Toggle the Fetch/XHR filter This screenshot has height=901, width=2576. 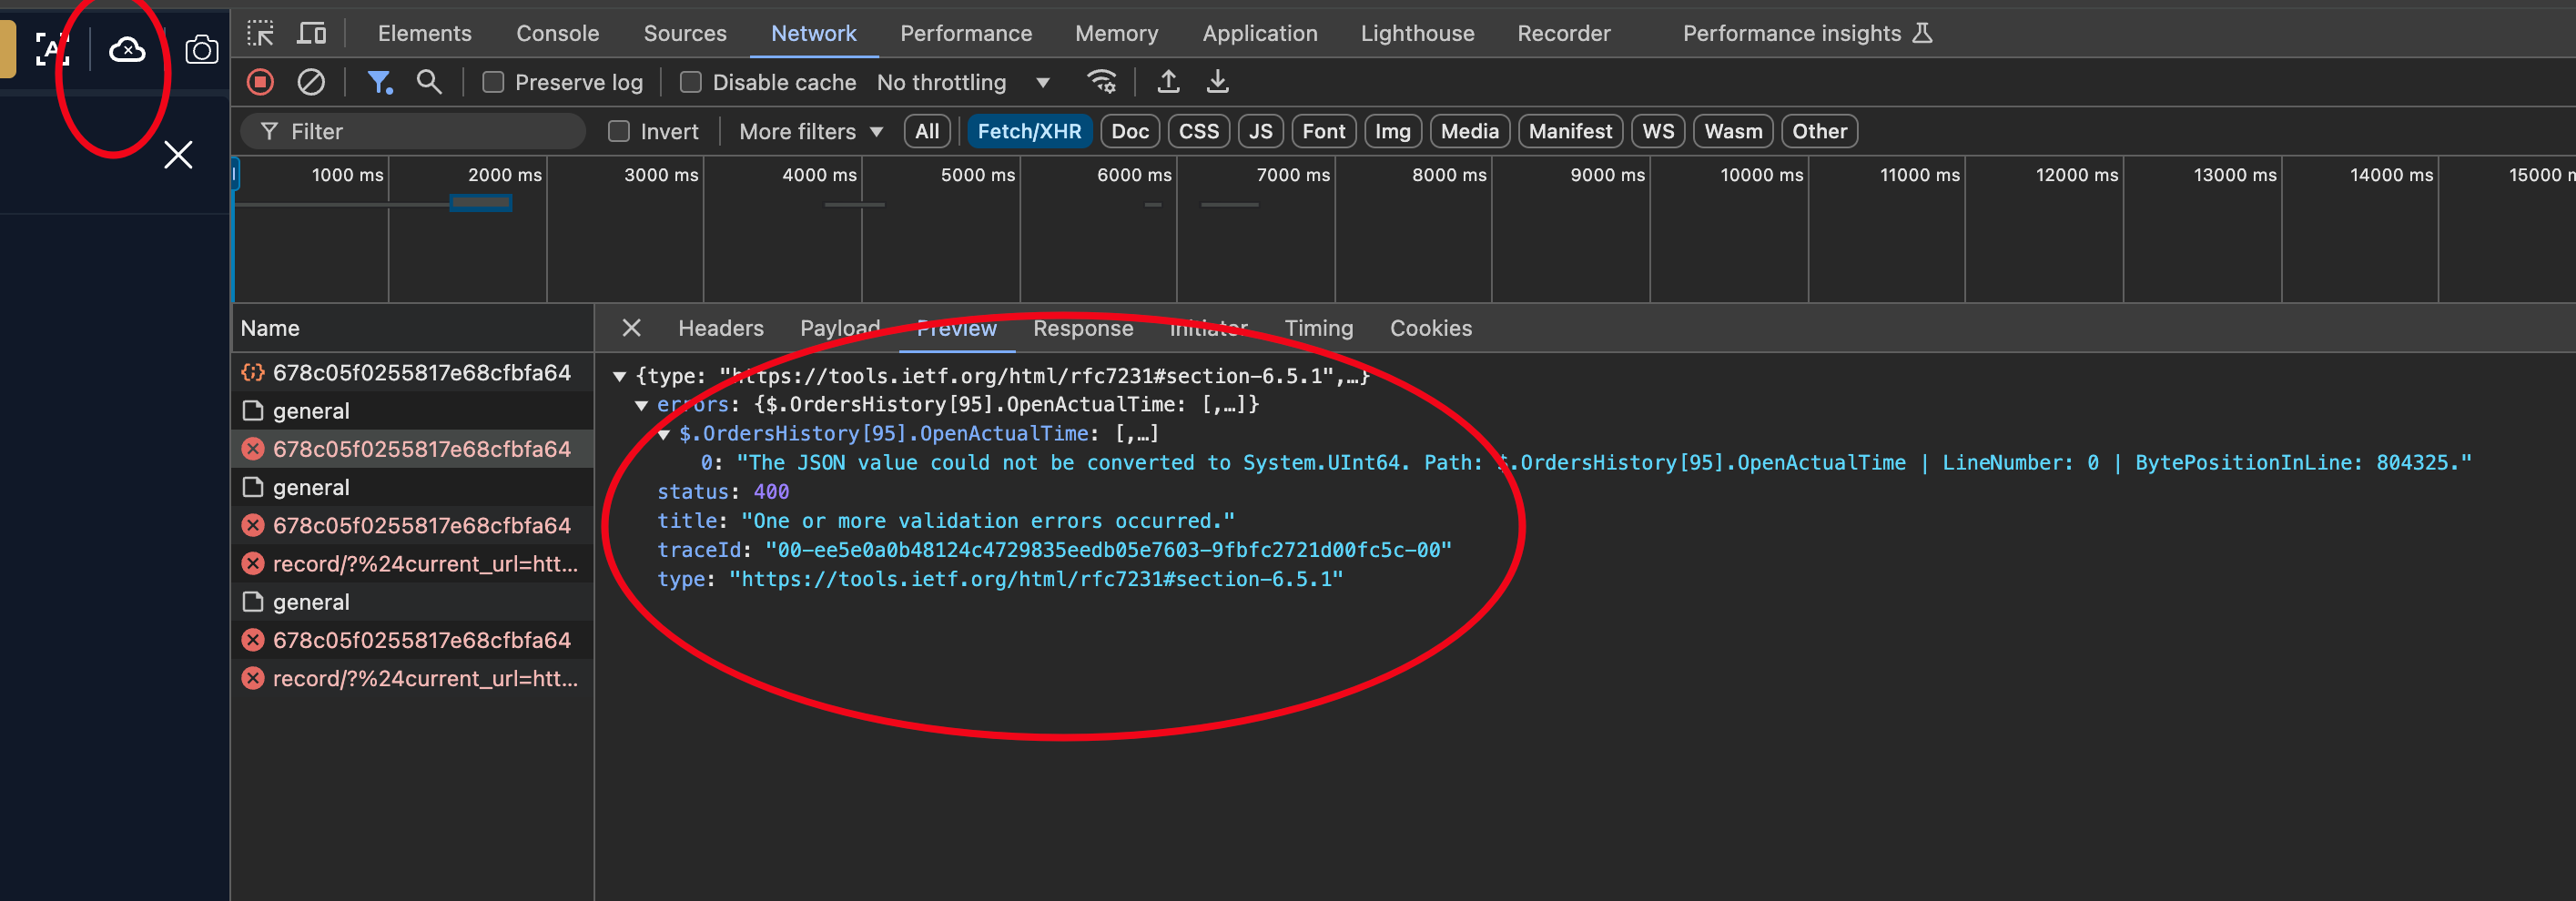[1029, 131]
